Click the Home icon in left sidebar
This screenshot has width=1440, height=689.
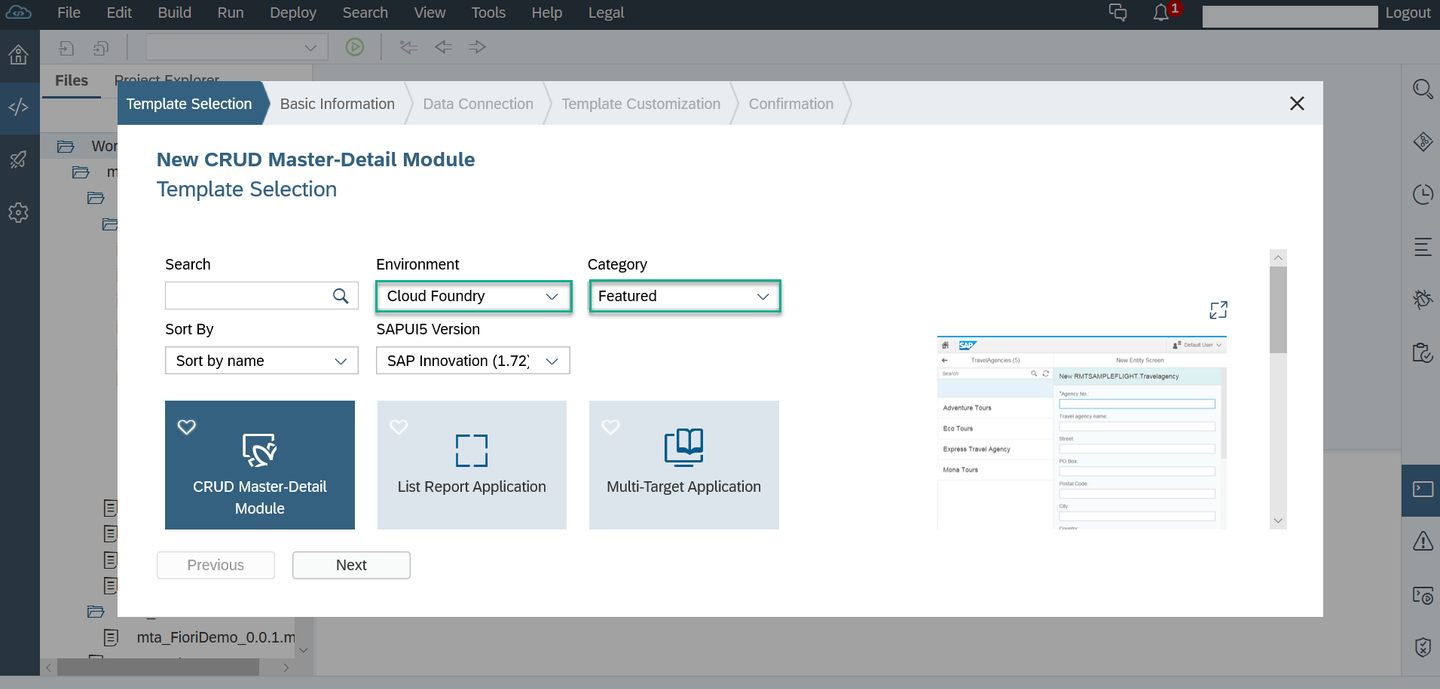point(18,54)
